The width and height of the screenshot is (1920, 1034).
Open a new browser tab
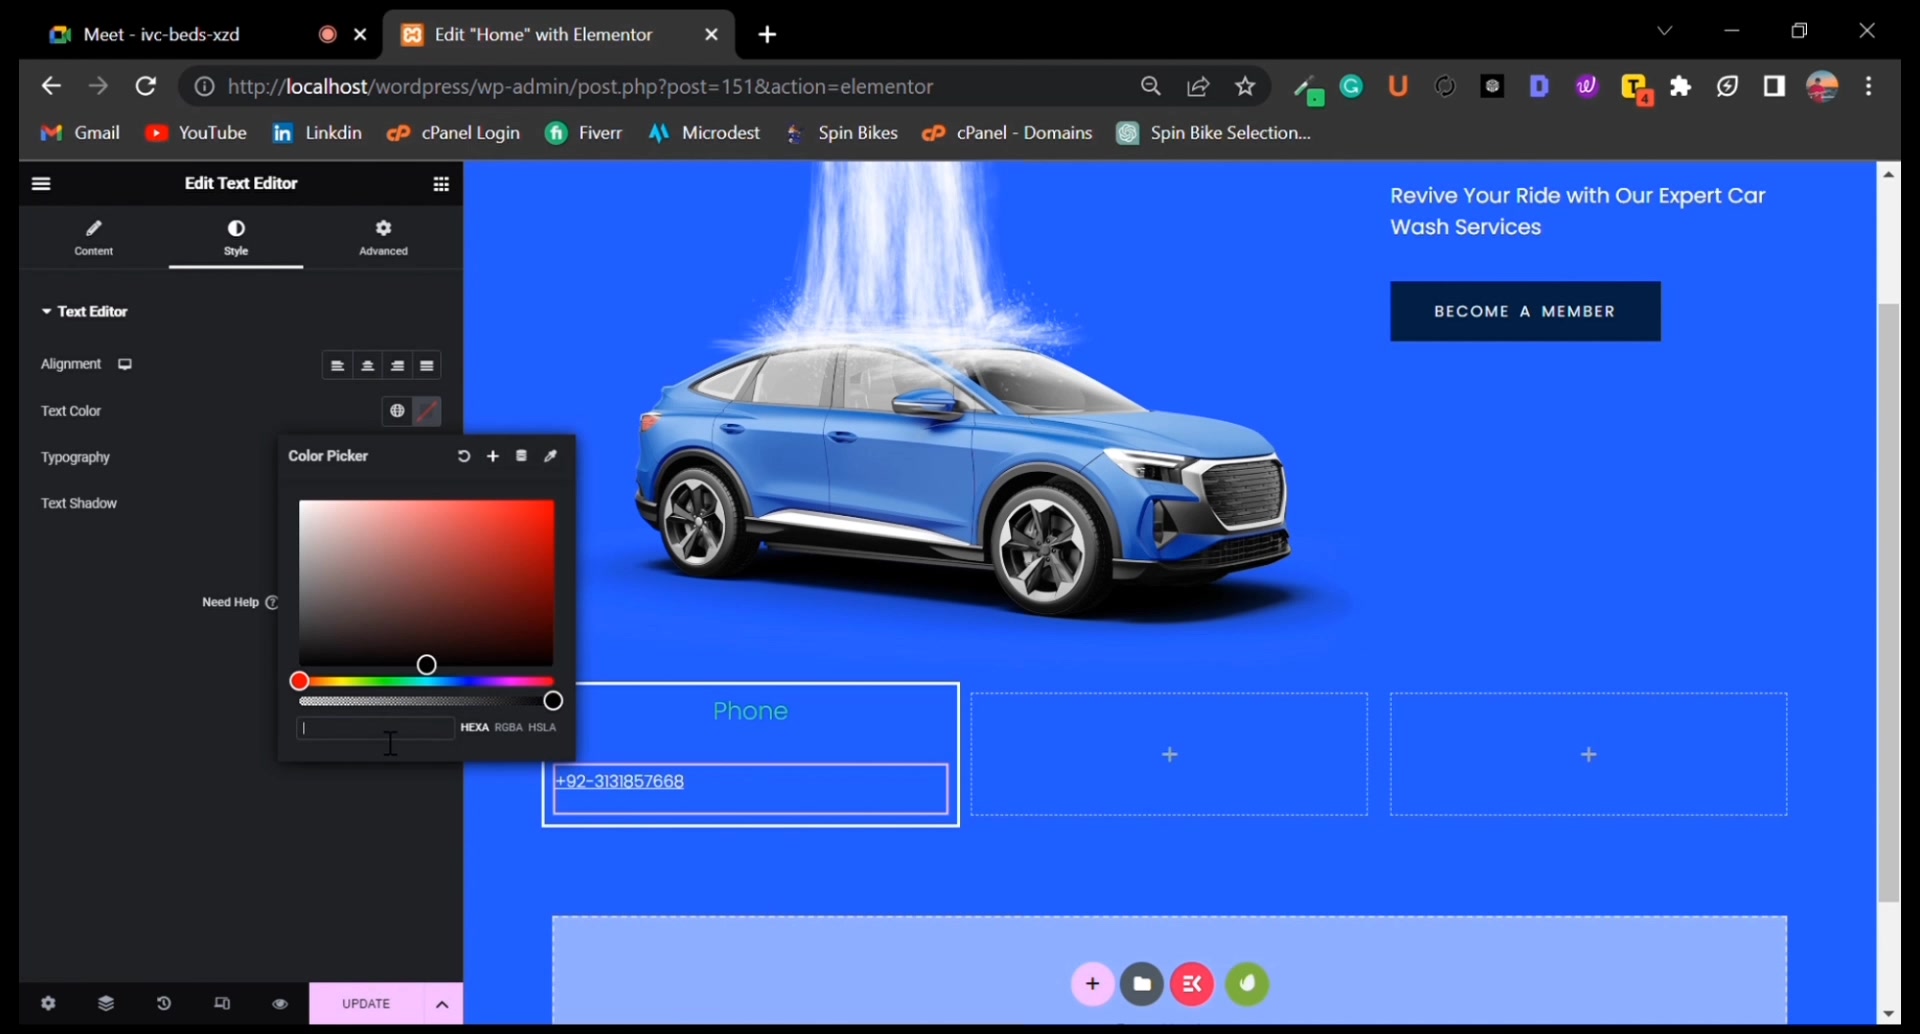click(767, 35)
